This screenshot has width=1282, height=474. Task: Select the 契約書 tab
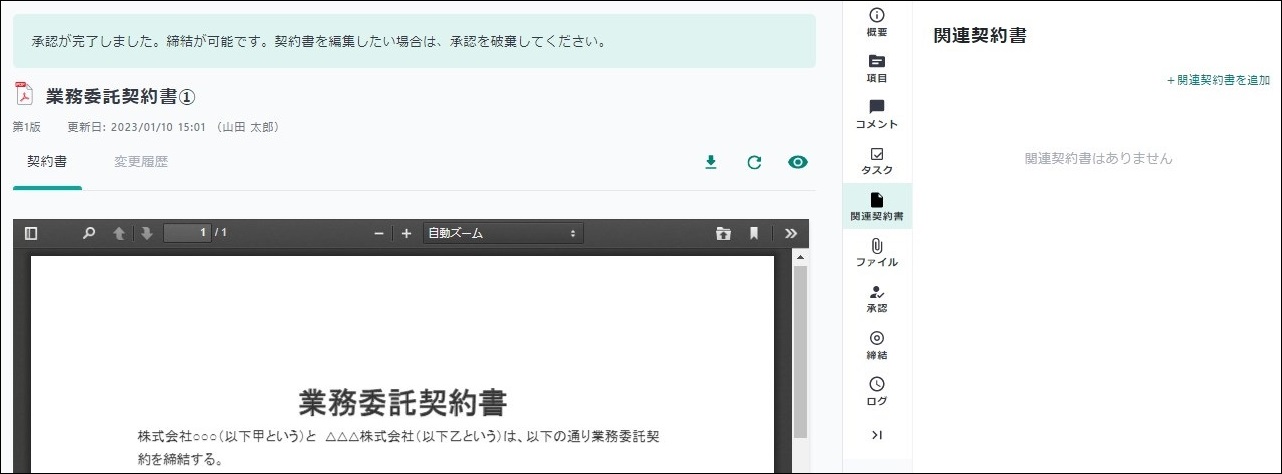click(47, 161)
